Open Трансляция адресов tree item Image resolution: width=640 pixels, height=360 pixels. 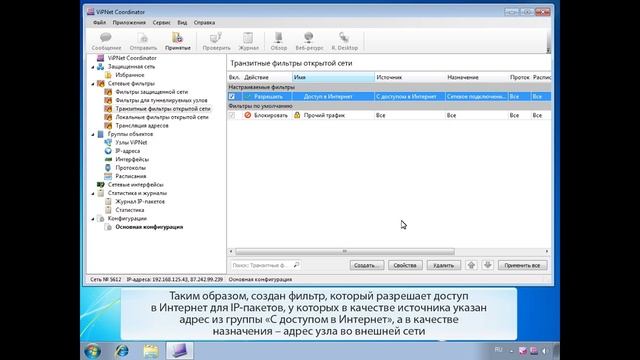tap(142, 126)
